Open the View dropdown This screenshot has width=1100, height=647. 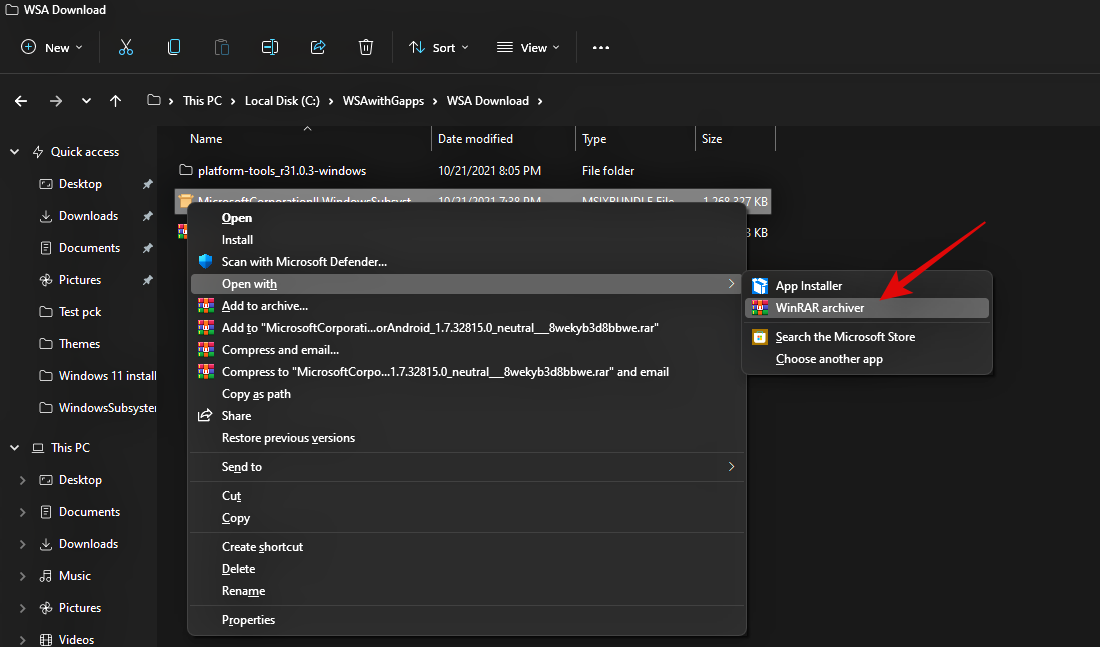pyautogui.click(x=528, y=47)
